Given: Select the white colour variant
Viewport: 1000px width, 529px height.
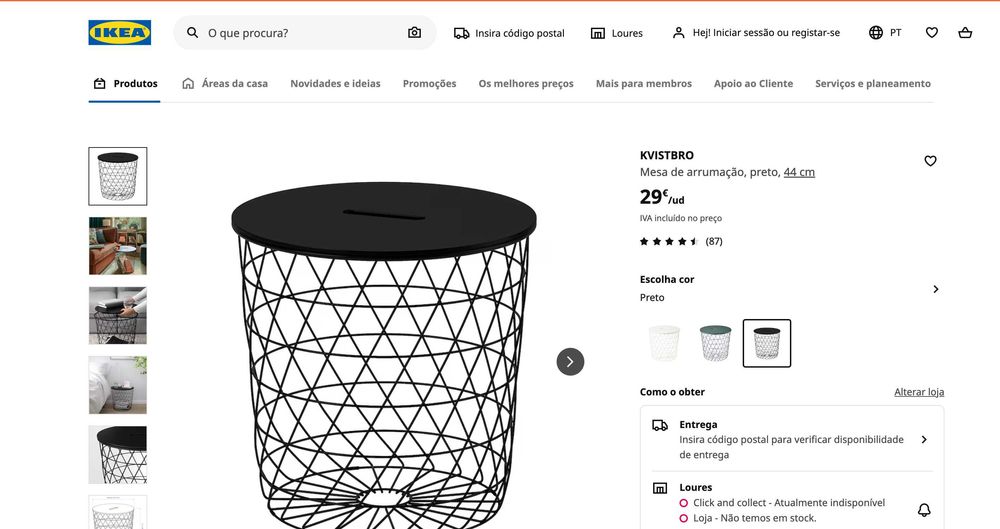Looking at the screenshot, I should tap(664, 343).
